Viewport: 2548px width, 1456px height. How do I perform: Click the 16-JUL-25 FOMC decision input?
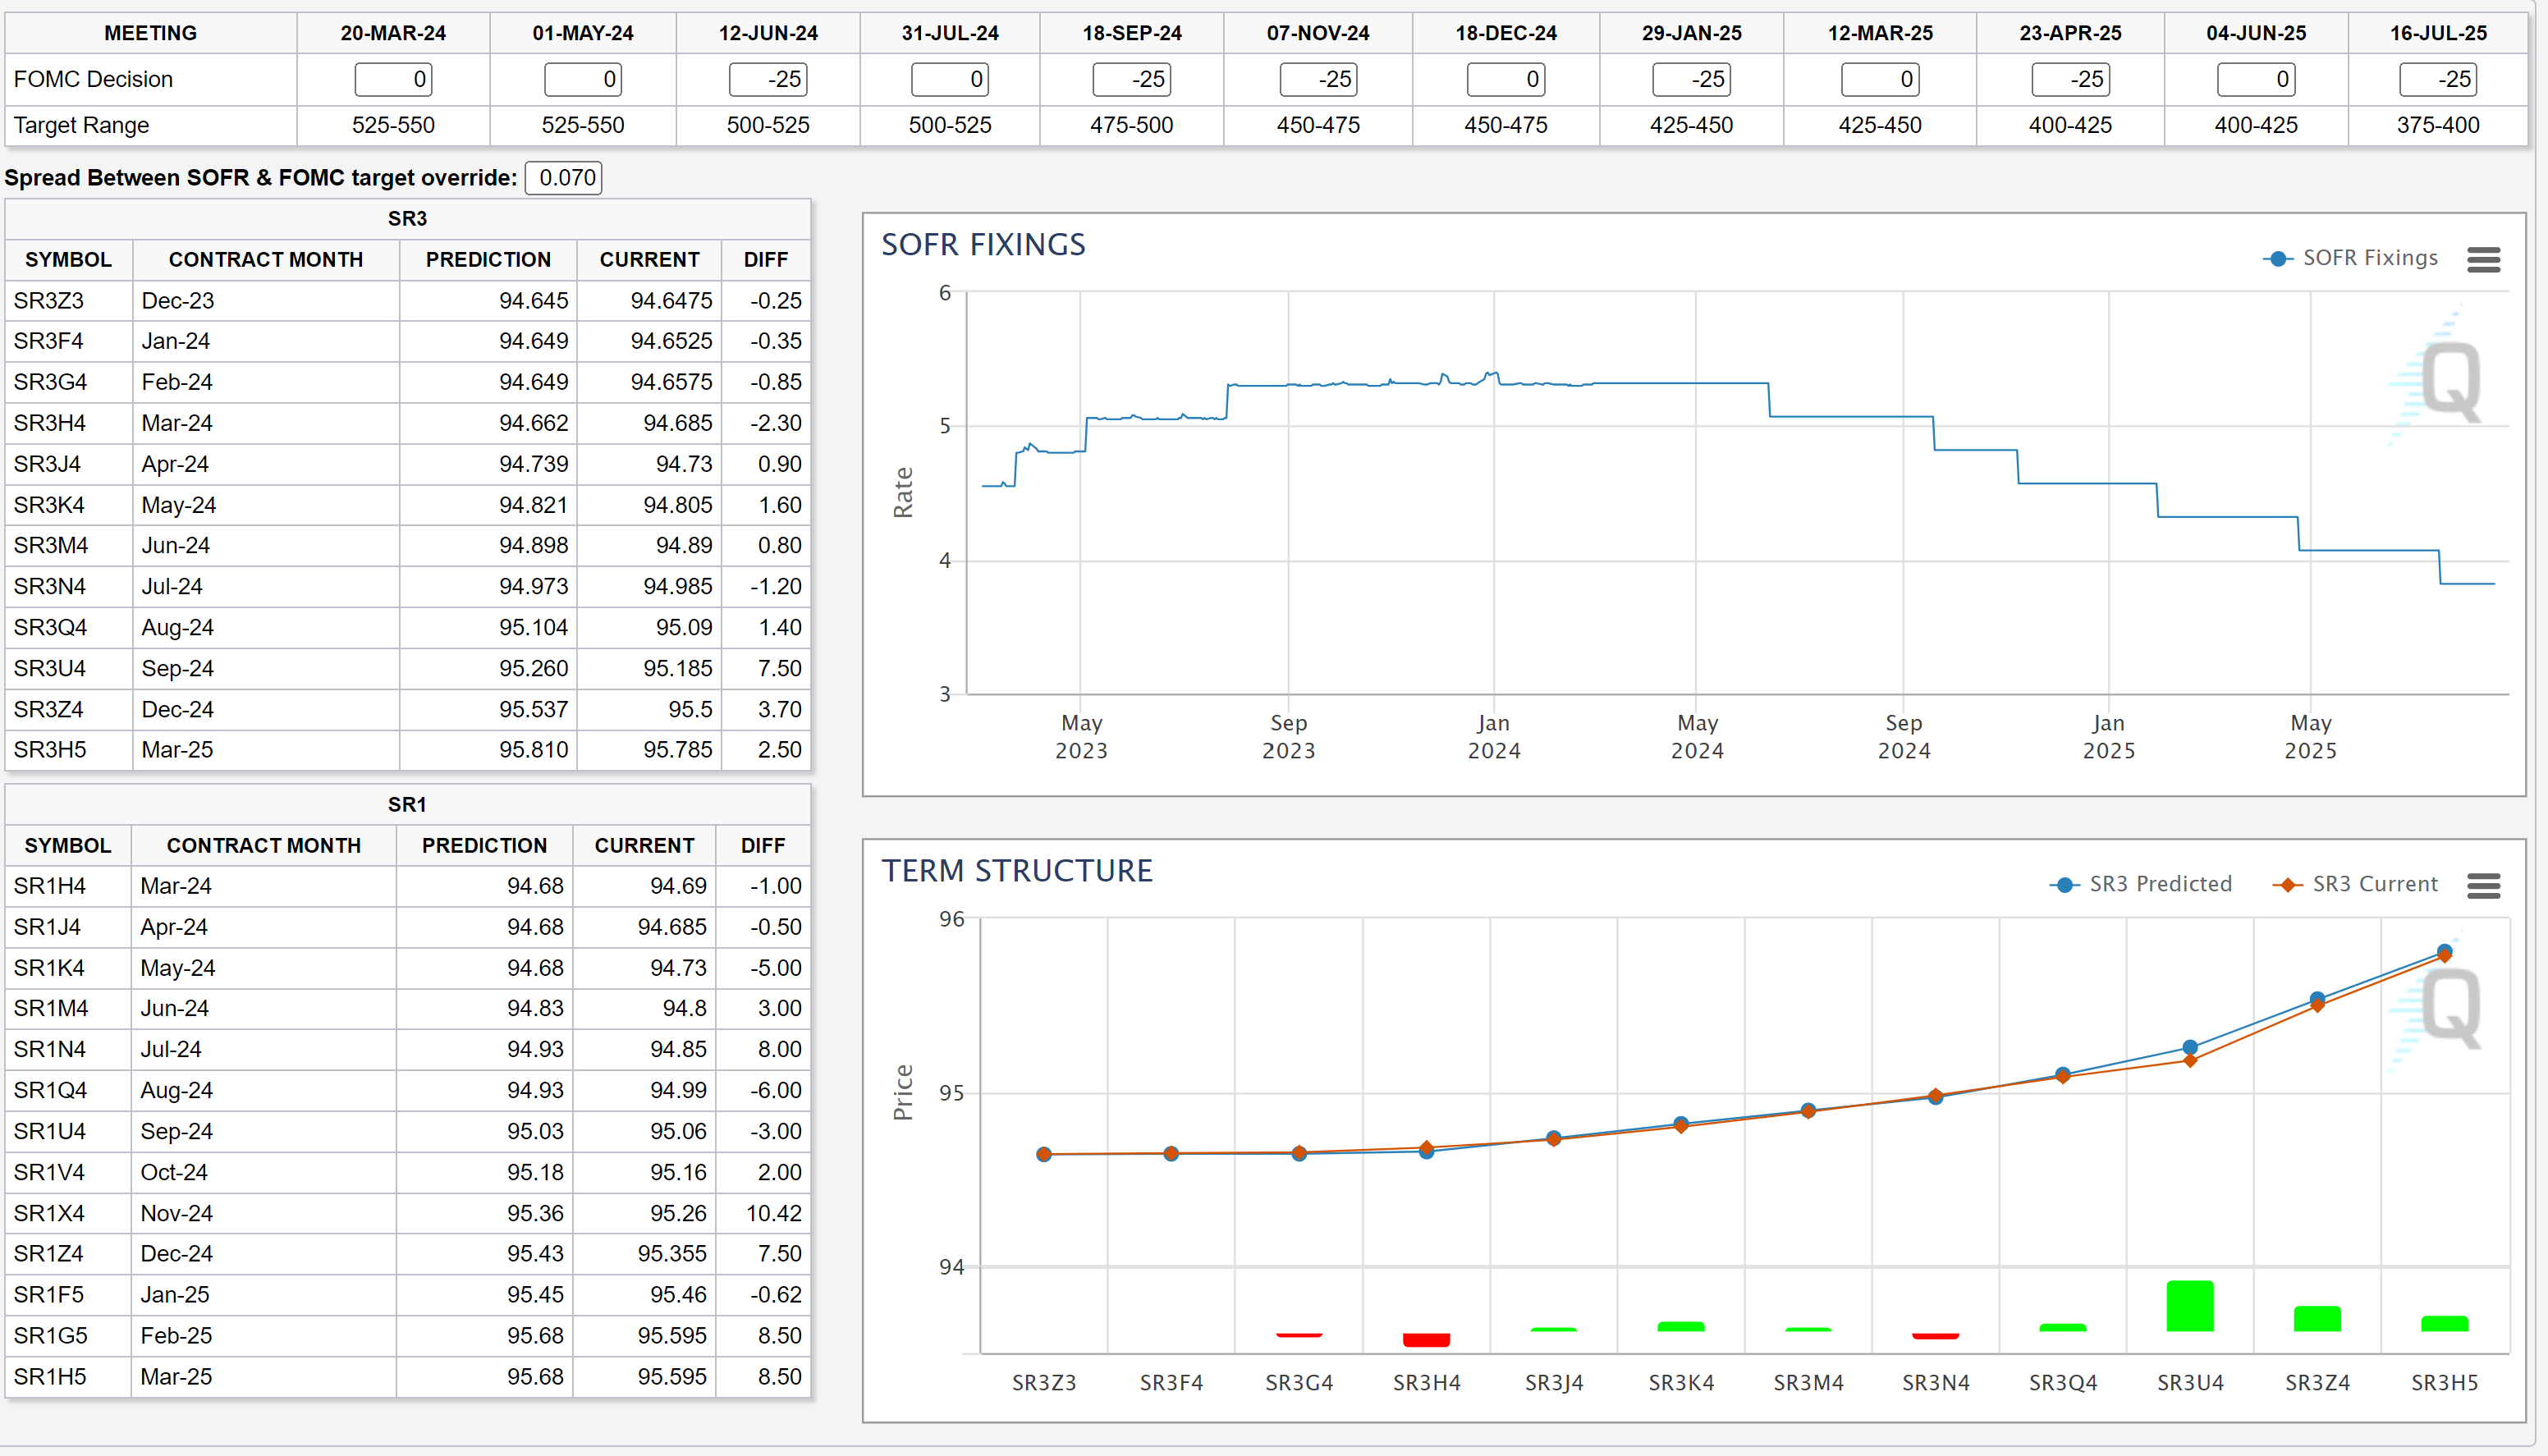[x=2437, y=79]
